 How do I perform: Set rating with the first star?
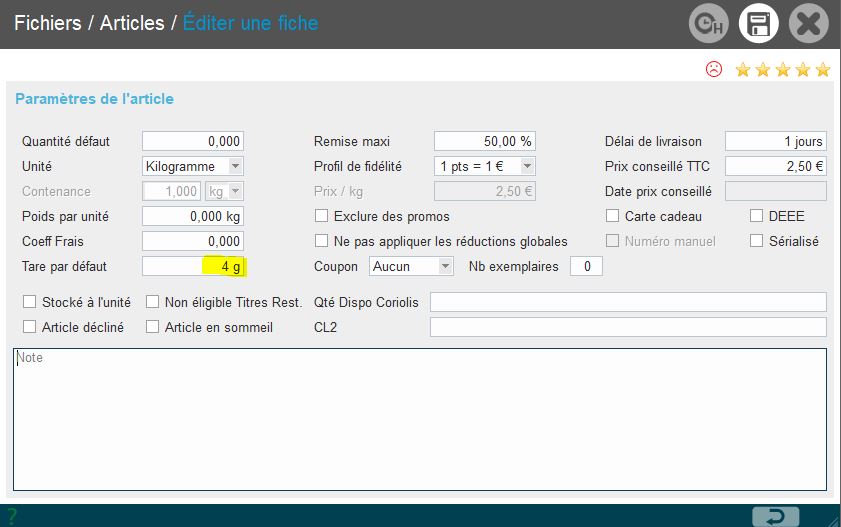tap(743, 69)
